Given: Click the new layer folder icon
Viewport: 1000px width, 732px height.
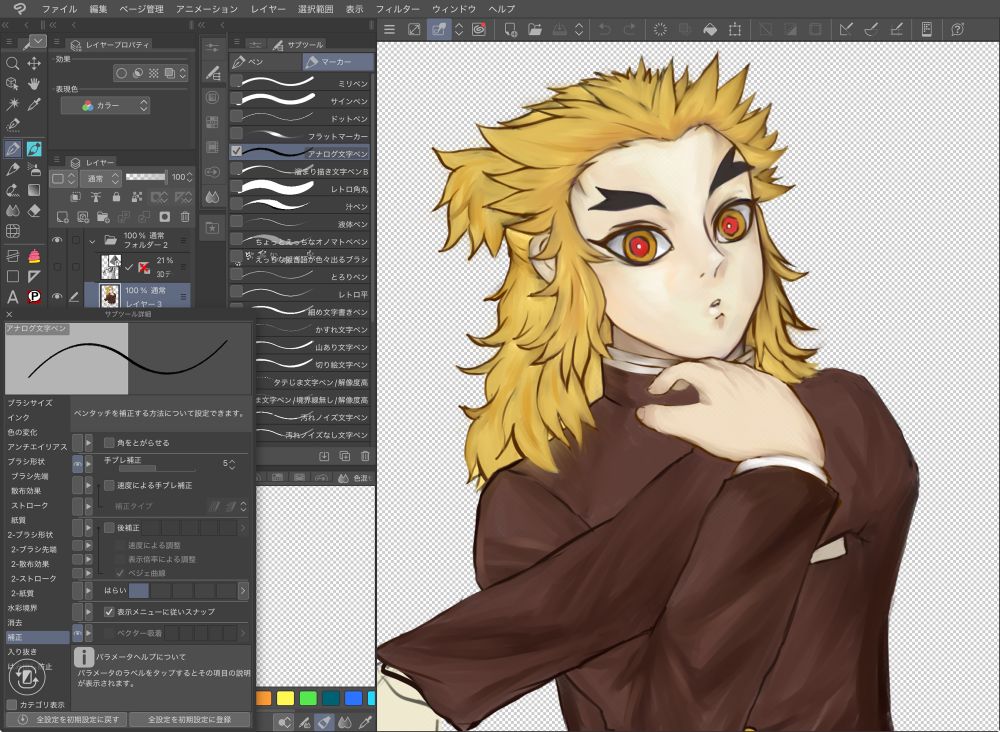Looking at the screenshot, I should pyautogui.click(x=103, y=217).
